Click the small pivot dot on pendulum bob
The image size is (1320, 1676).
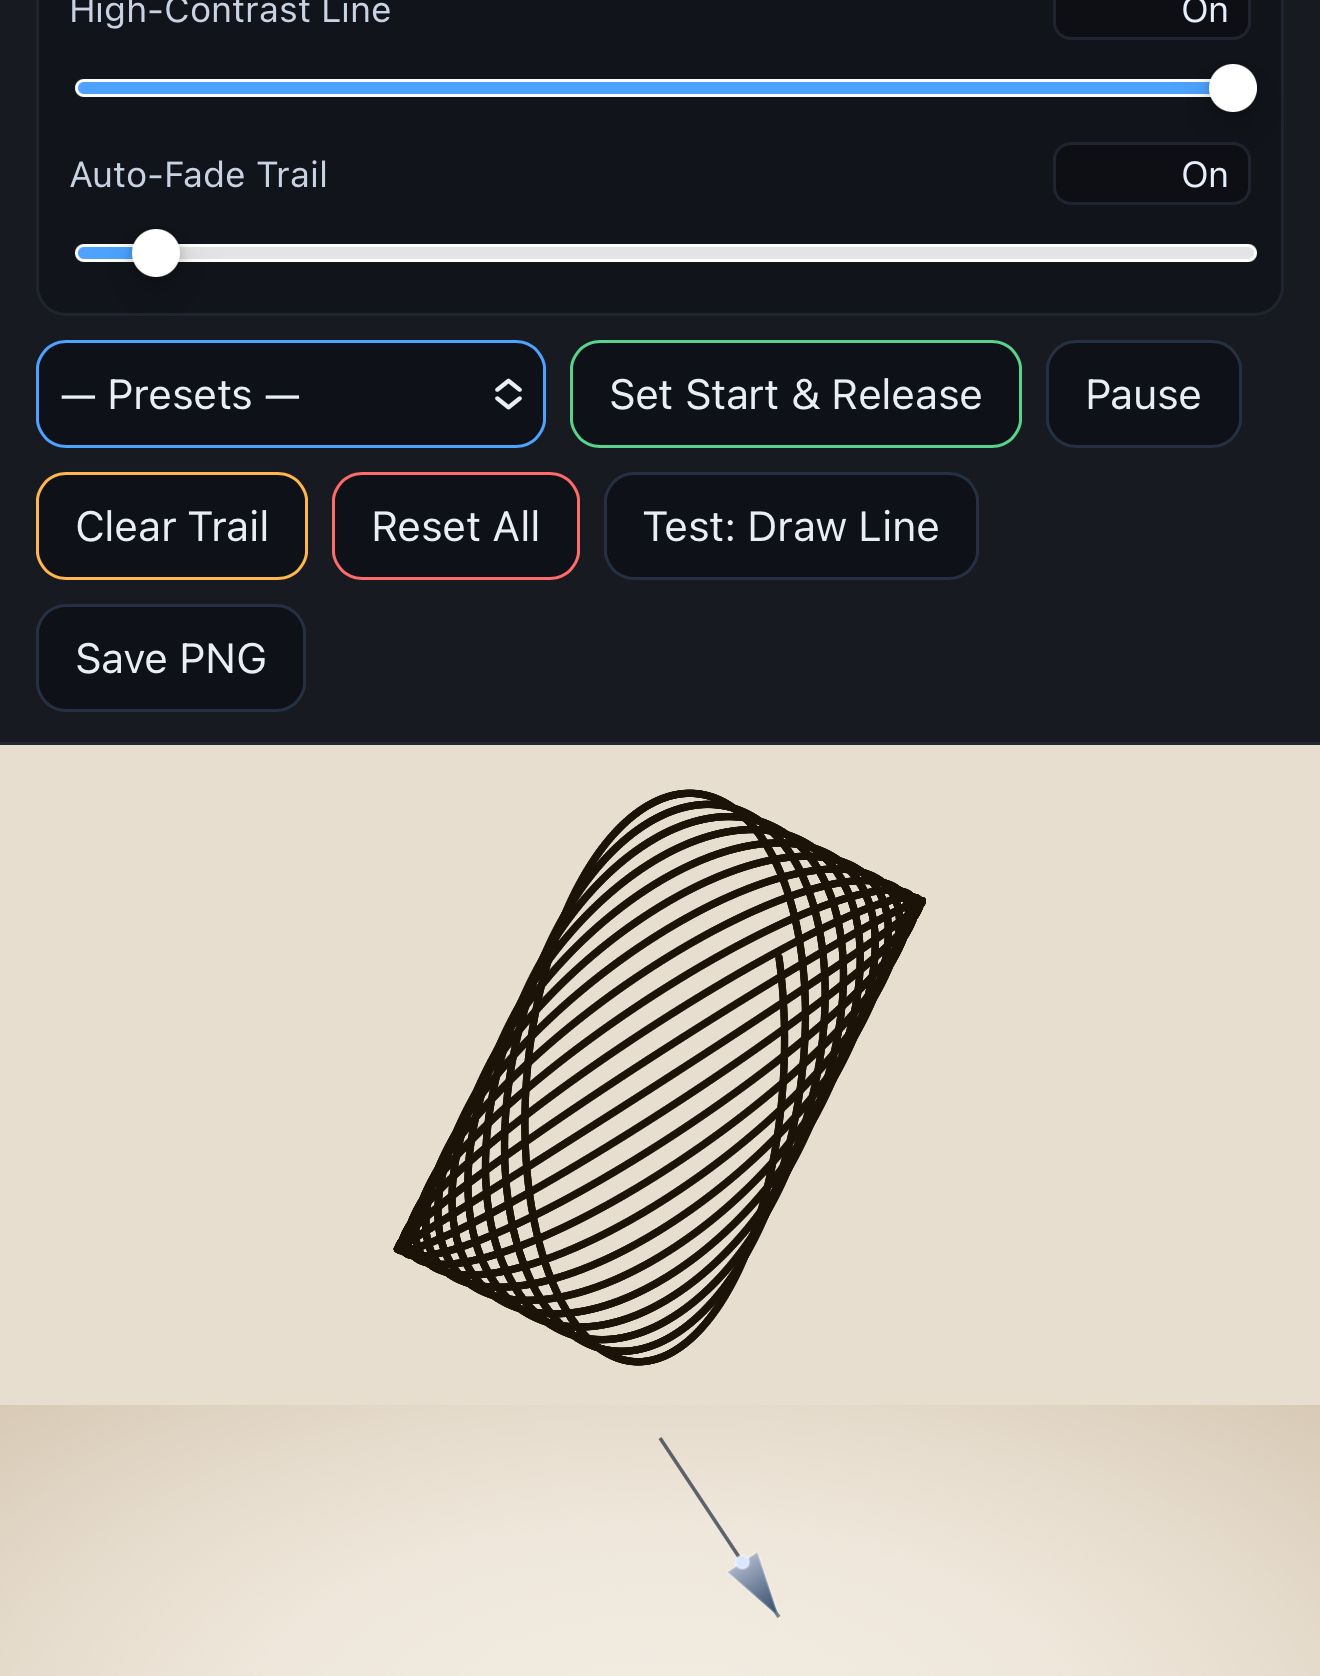click(742, 1561)
